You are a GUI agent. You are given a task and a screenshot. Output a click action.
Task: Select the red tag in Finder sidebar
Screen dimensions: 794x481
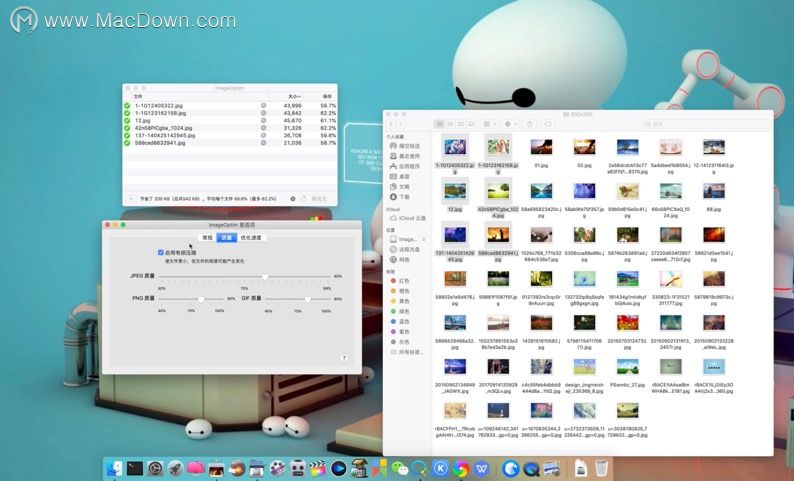point(400,280)
